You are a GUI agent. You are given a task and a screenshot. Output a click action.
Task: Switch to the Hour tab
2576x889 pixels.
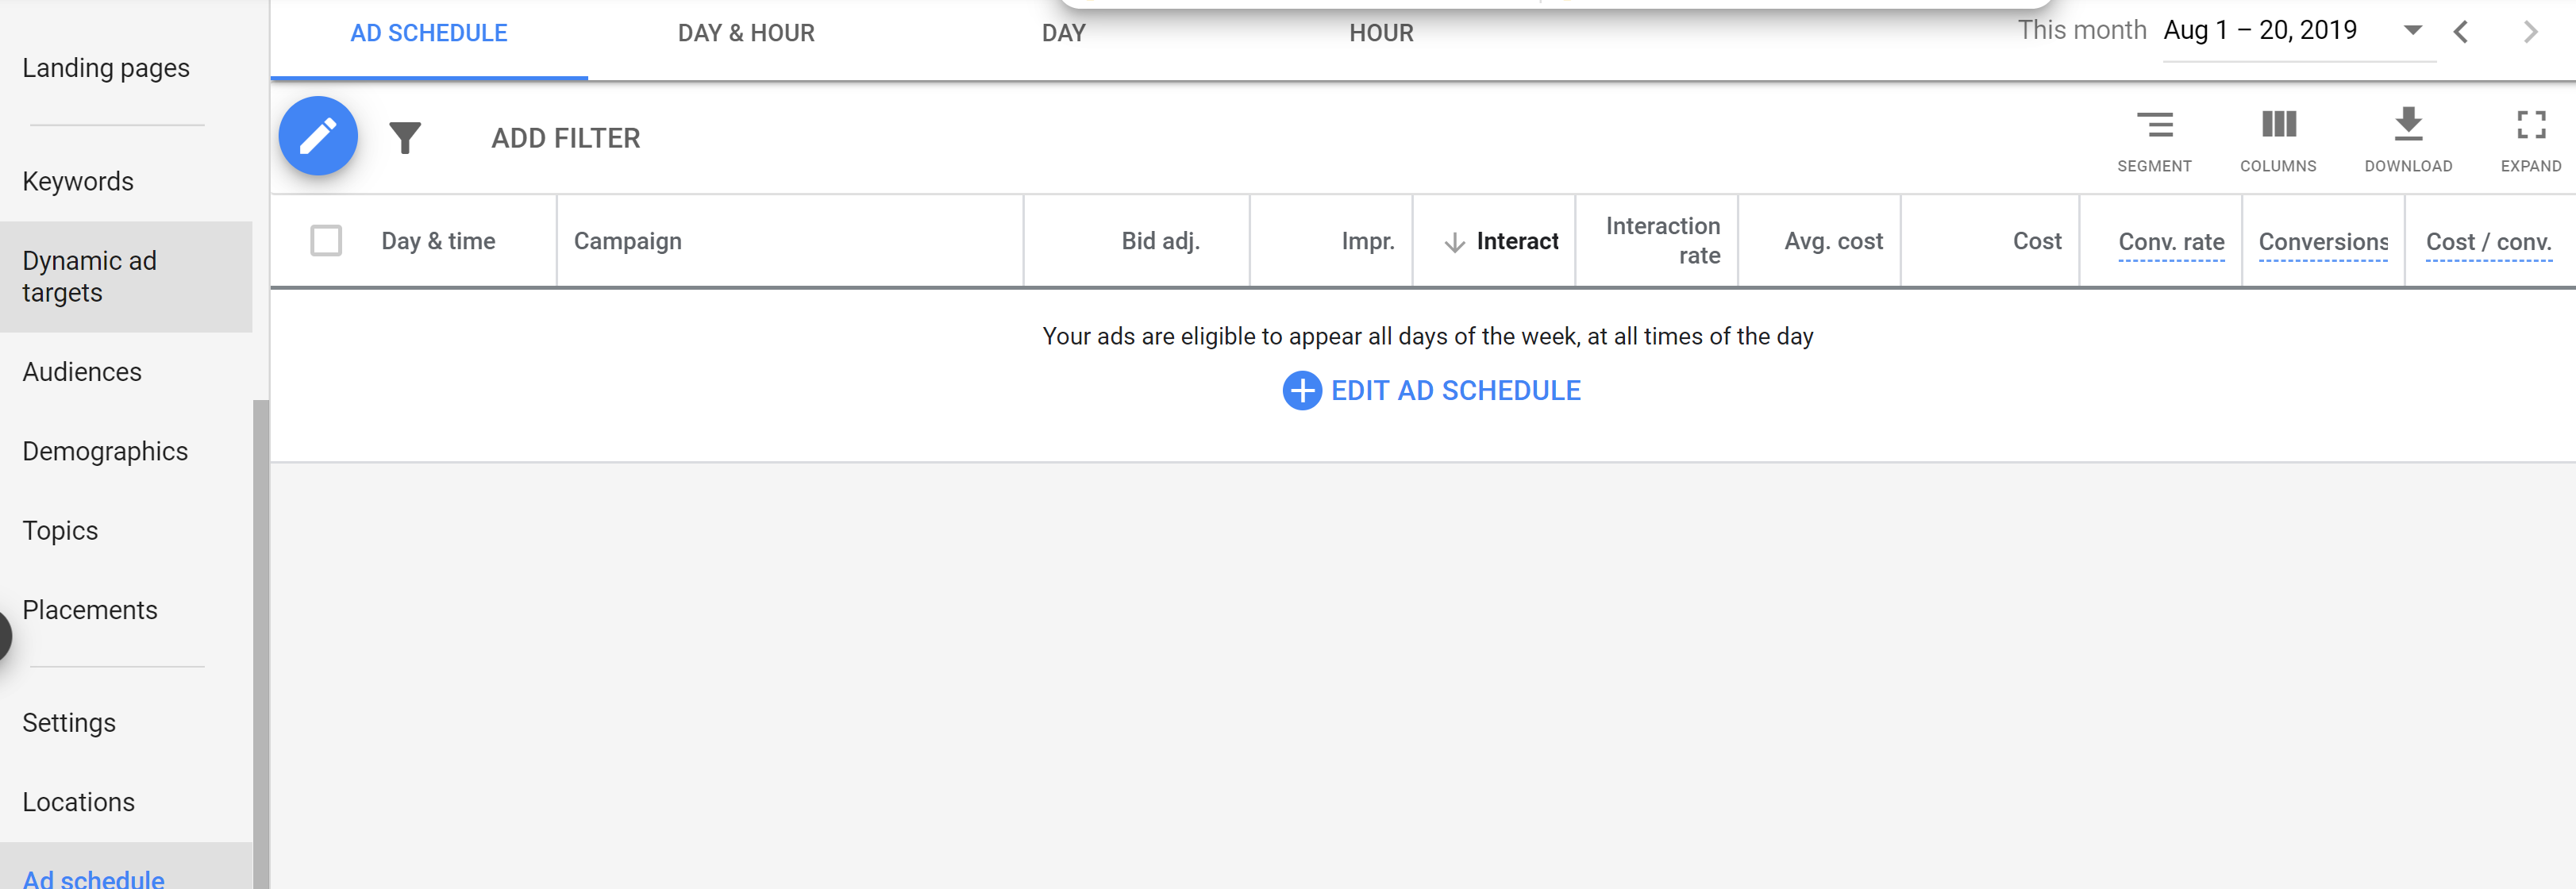(1381, 33)
